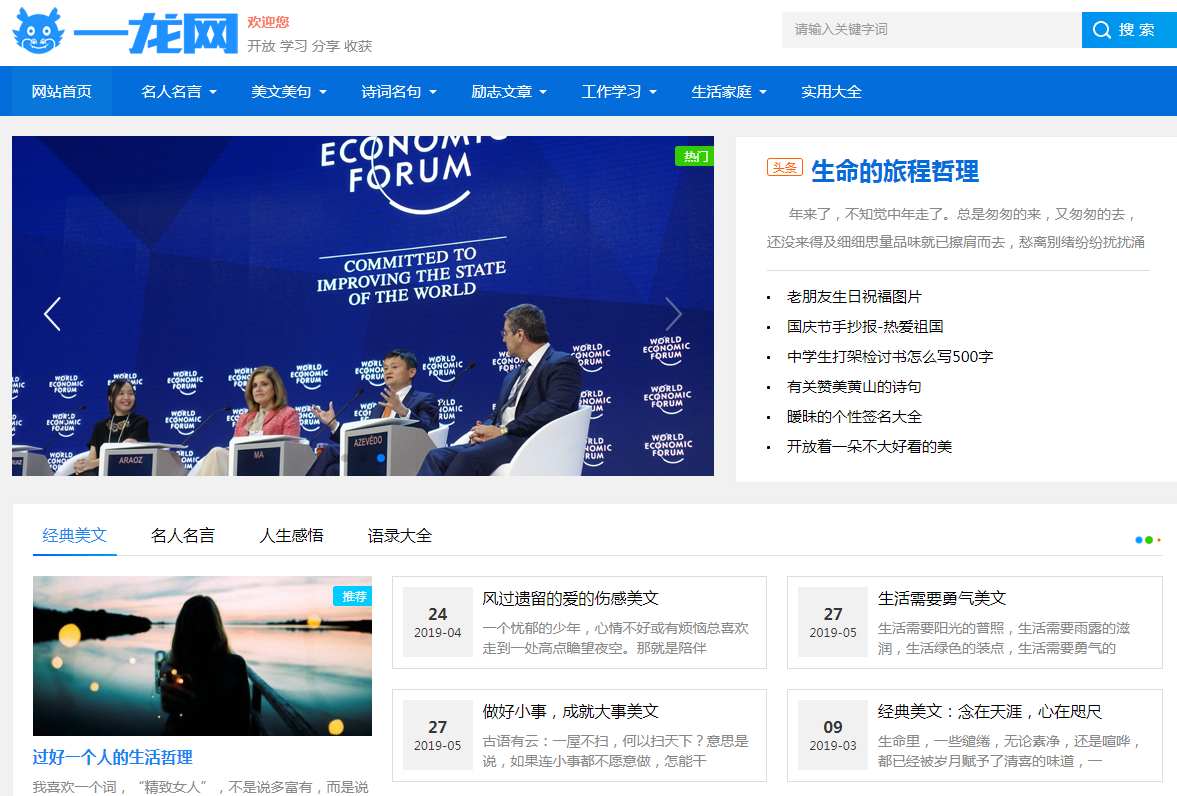
Task: Click date box 27 beside 生活需要勇气美文
Action: (832, 623)
